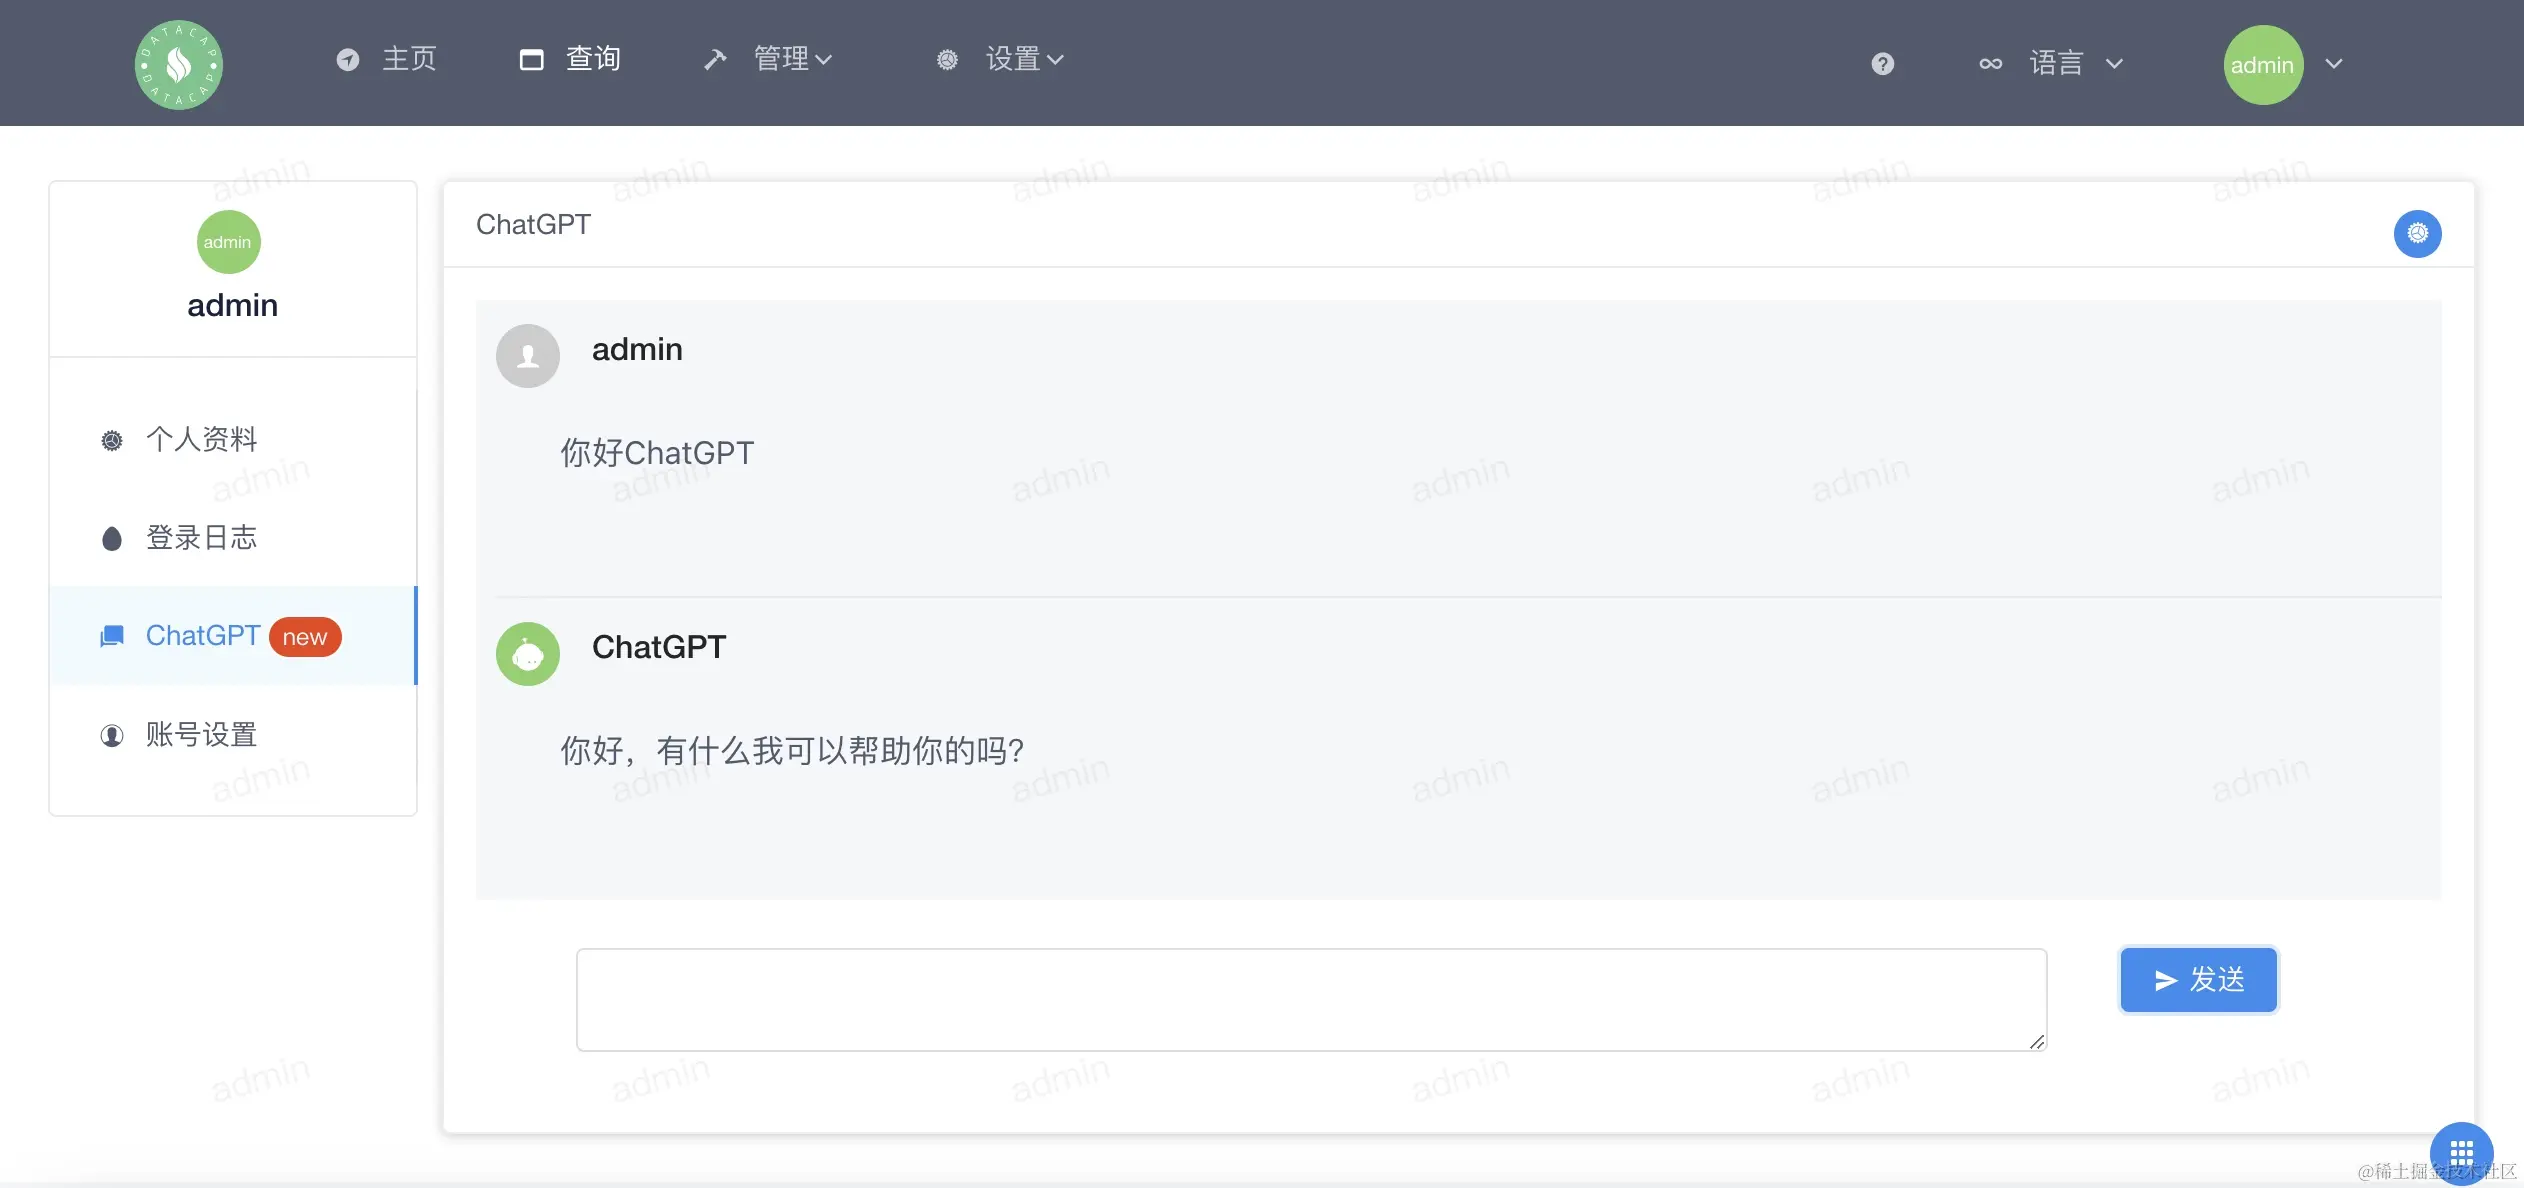Expand the 管理 dropdown menu

tap(768, 59)
